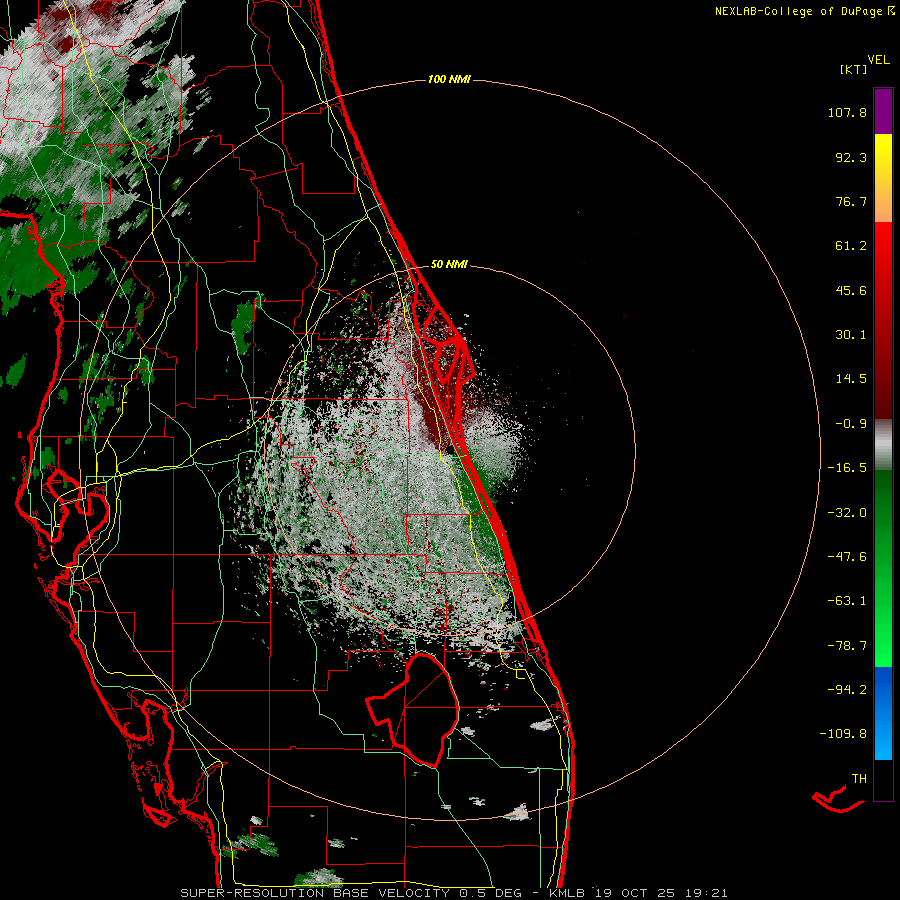Click the 76.7 scale value
900x900 pixels.
pos(851,201)
